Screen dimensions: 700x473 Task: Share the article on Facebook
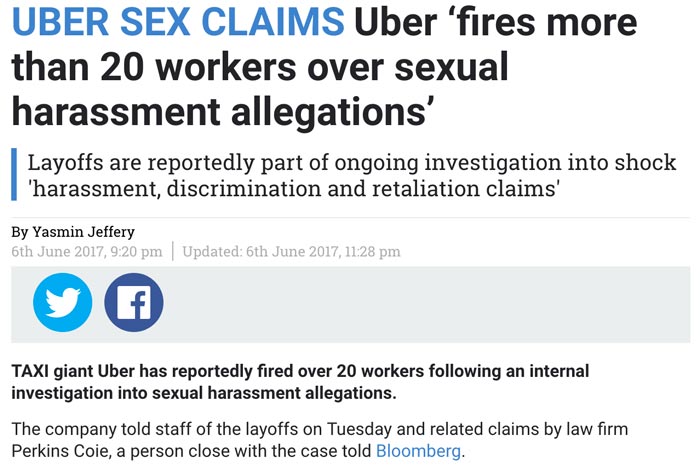click(134, 302)
